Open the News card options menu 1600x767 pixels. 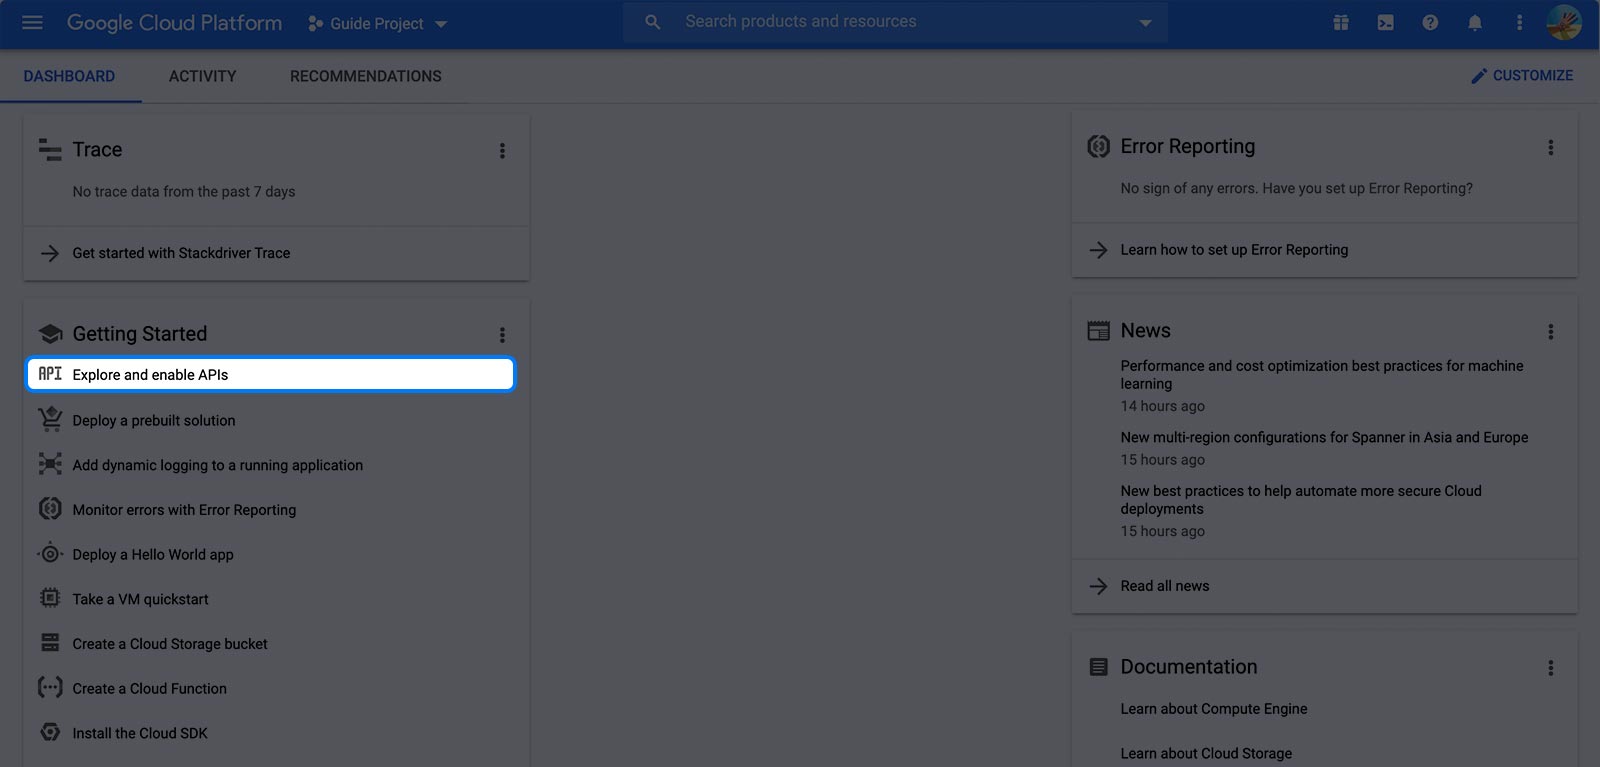(x=1551, y=331)
